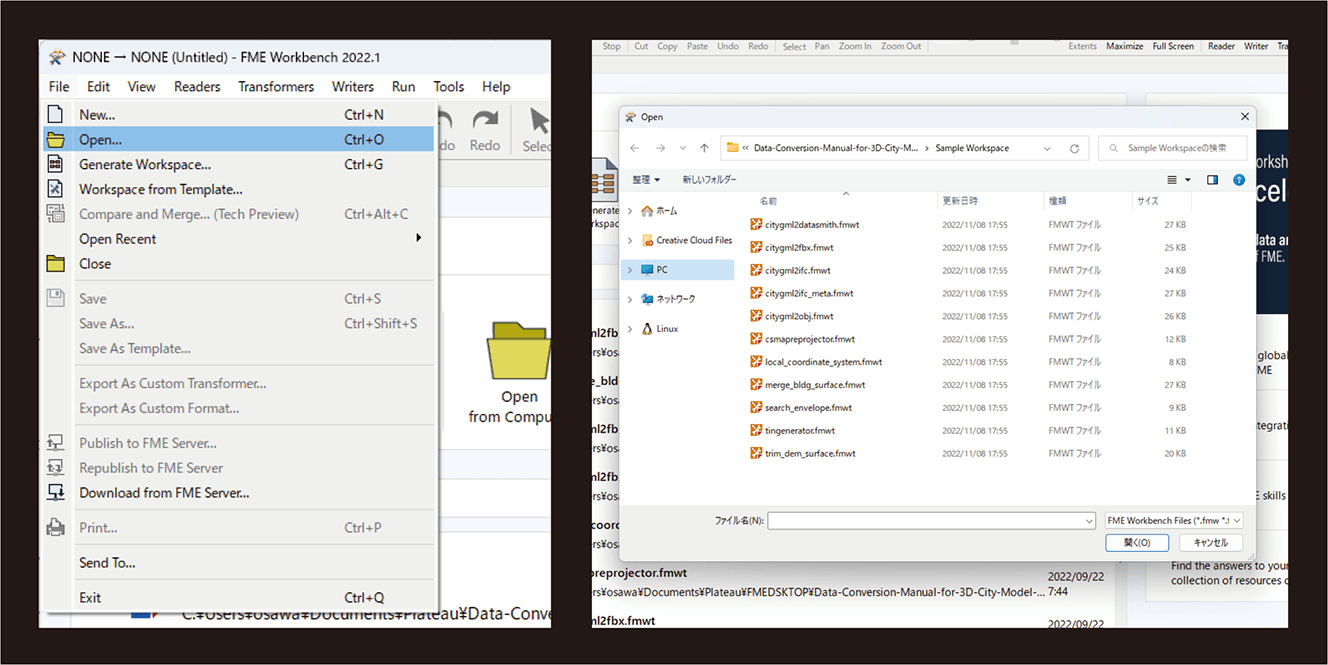Expand the PC tree node
The height and width of the screenshot is (665, 1328).
coord(630,270)
